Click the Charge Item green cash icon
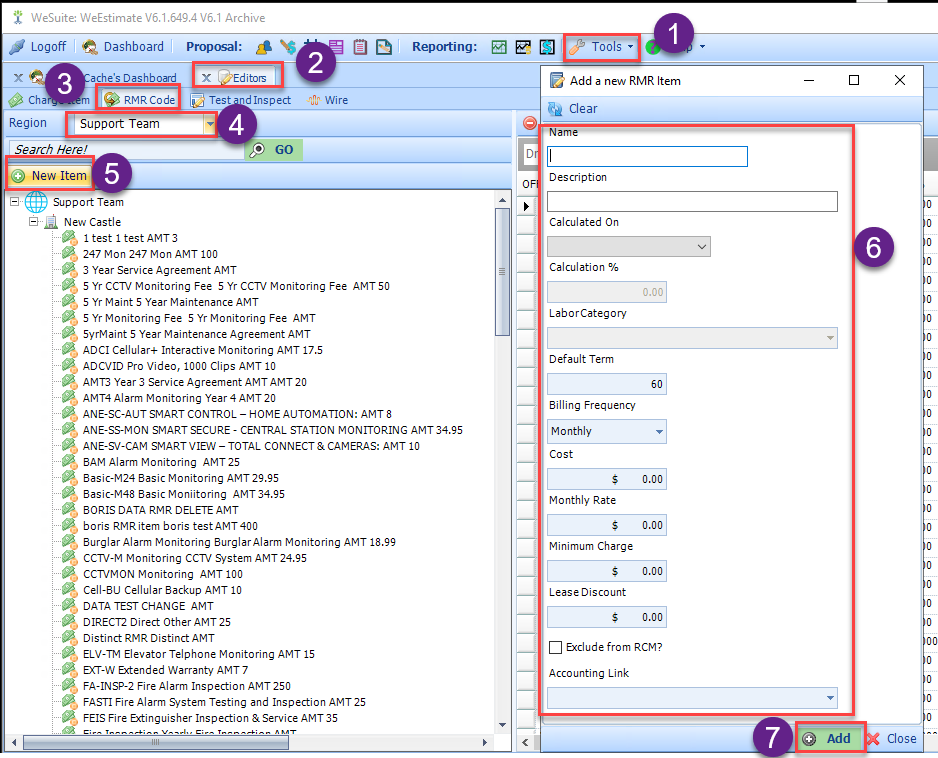 pos(16,100)
